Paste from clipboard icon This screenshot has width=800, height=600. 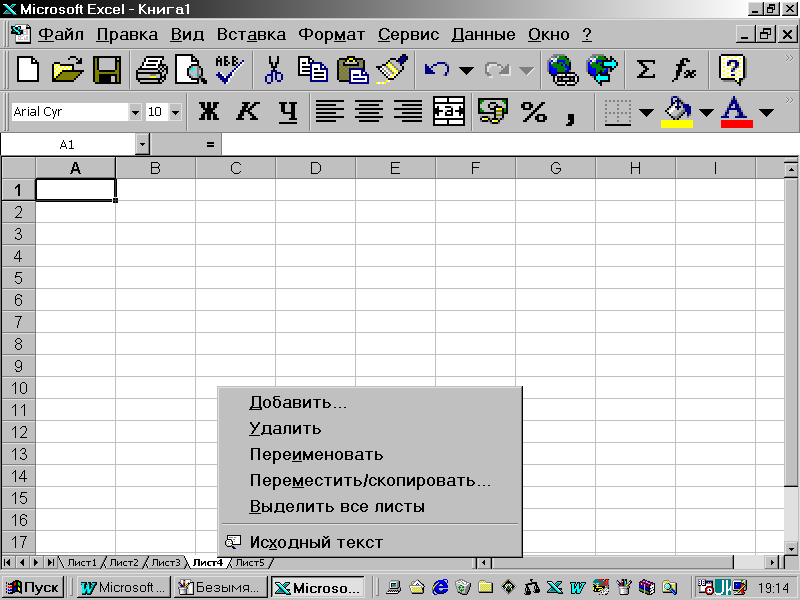[x=352, y=69]
